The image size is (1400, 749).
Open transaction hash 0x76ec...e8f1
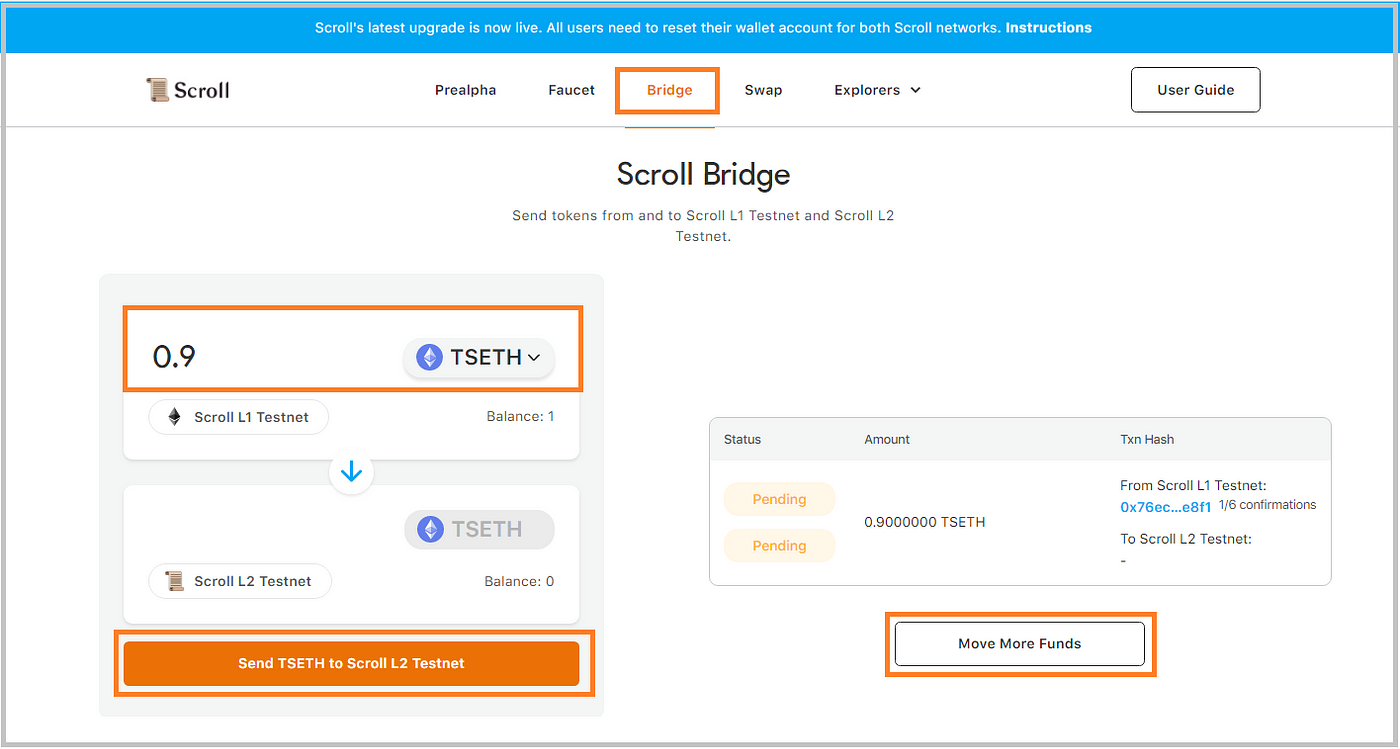(x=1165, y=507)
